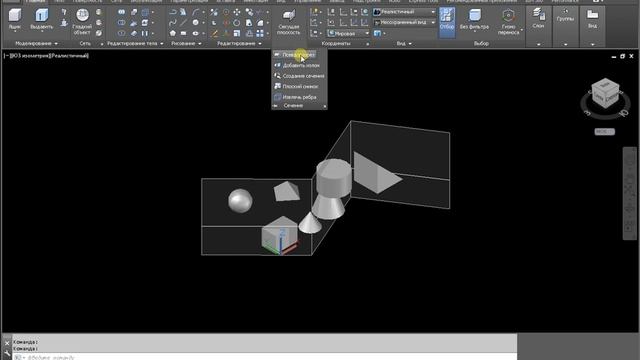Select the Rectangle drawing tool
Image resolution: width=640 pixels, height=360 pixels.
184,33
